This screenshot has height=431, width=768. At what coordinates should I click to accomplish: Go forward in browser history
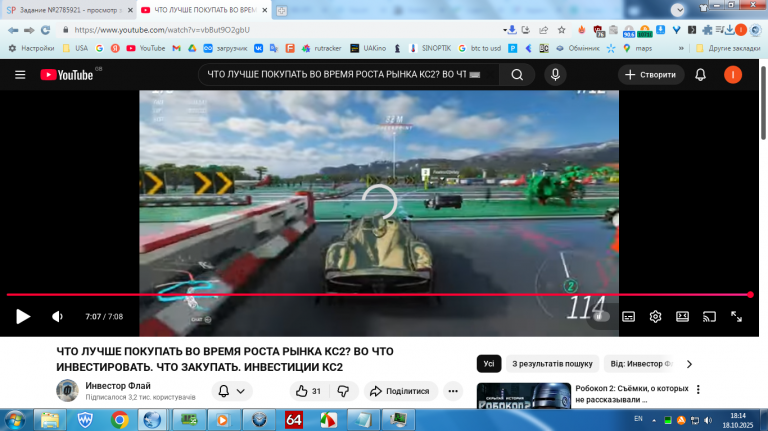[29, 30]
